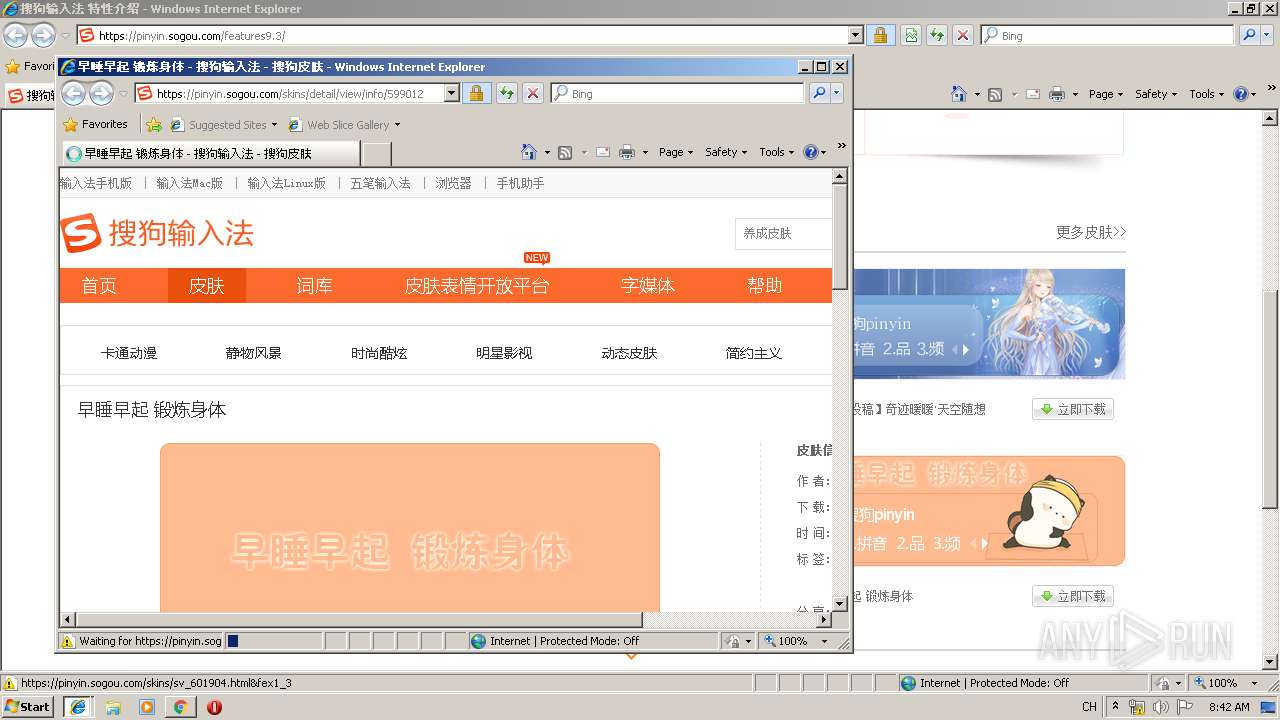
Task: Expand Suggested Sites dropdown
Action: coord(274,125)
